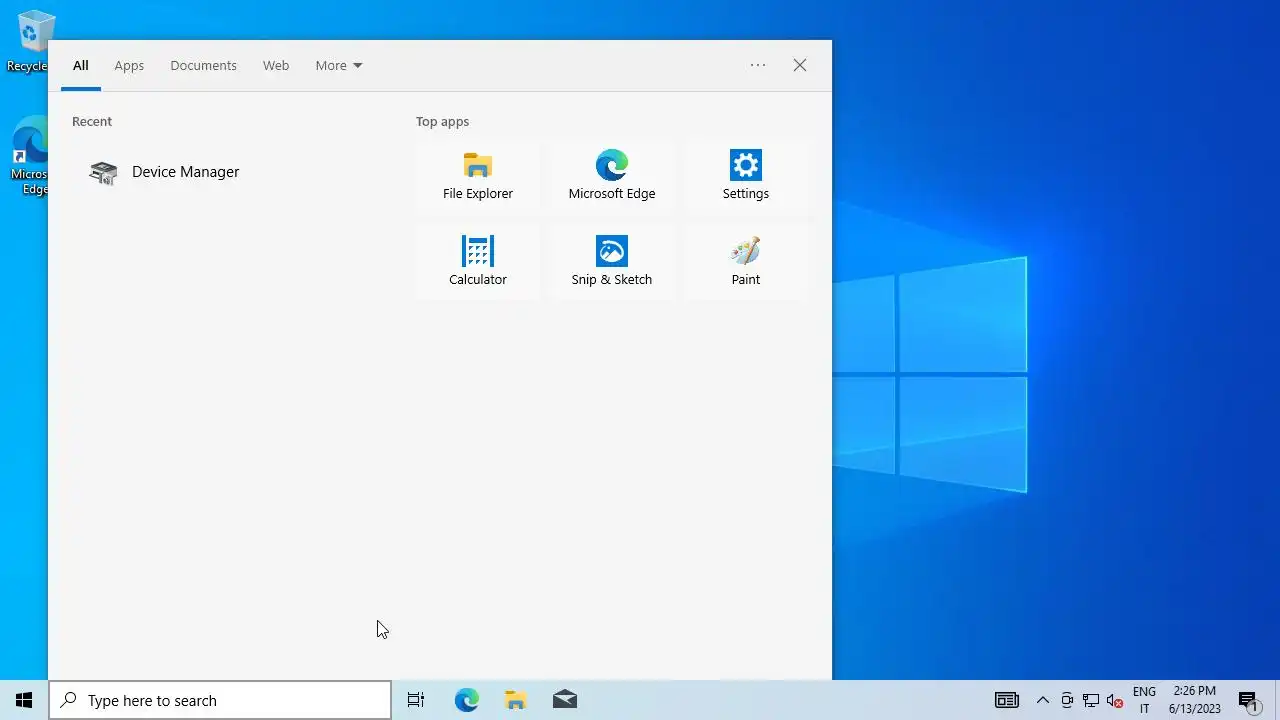Viewport: 1280px width, 720px height.
Task: Launch Microsoft Edge from Top apps
Action: [612, 175]
